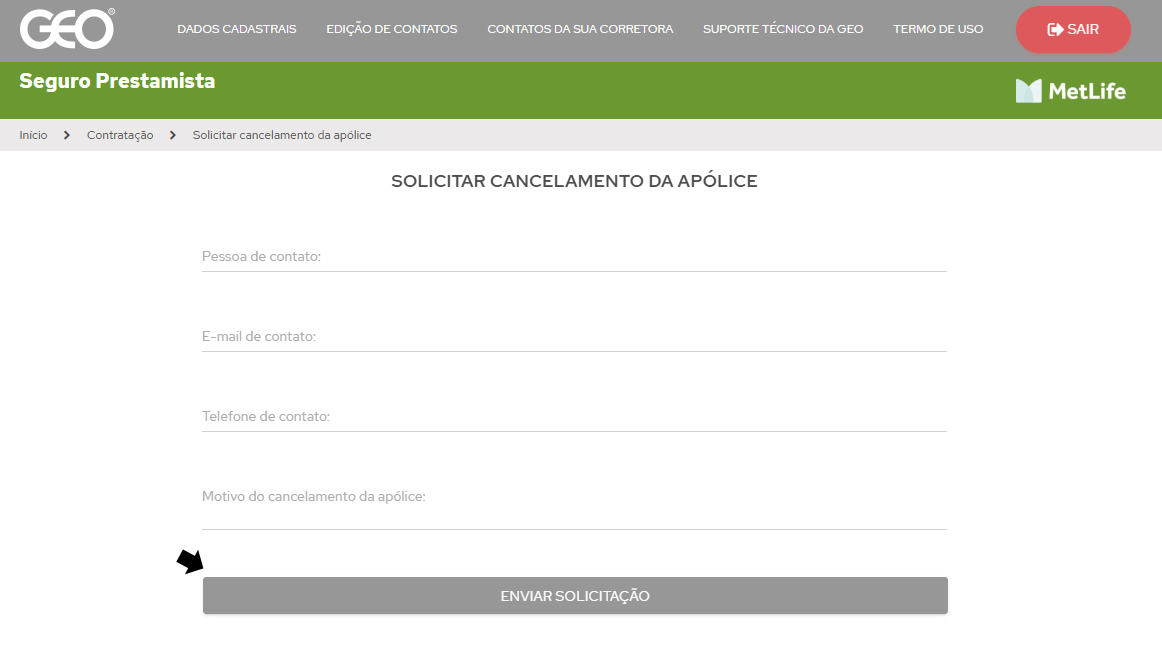Submit with Enviar Solicitação button

click(x=575, y=596)
